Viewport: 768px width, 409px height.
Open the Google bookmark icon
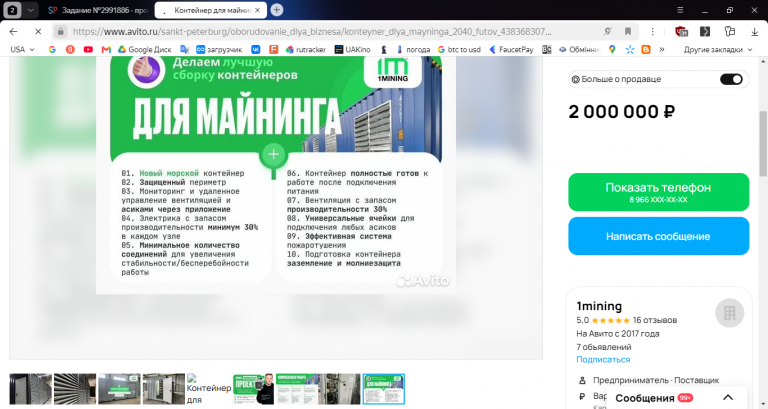(52, 49)
